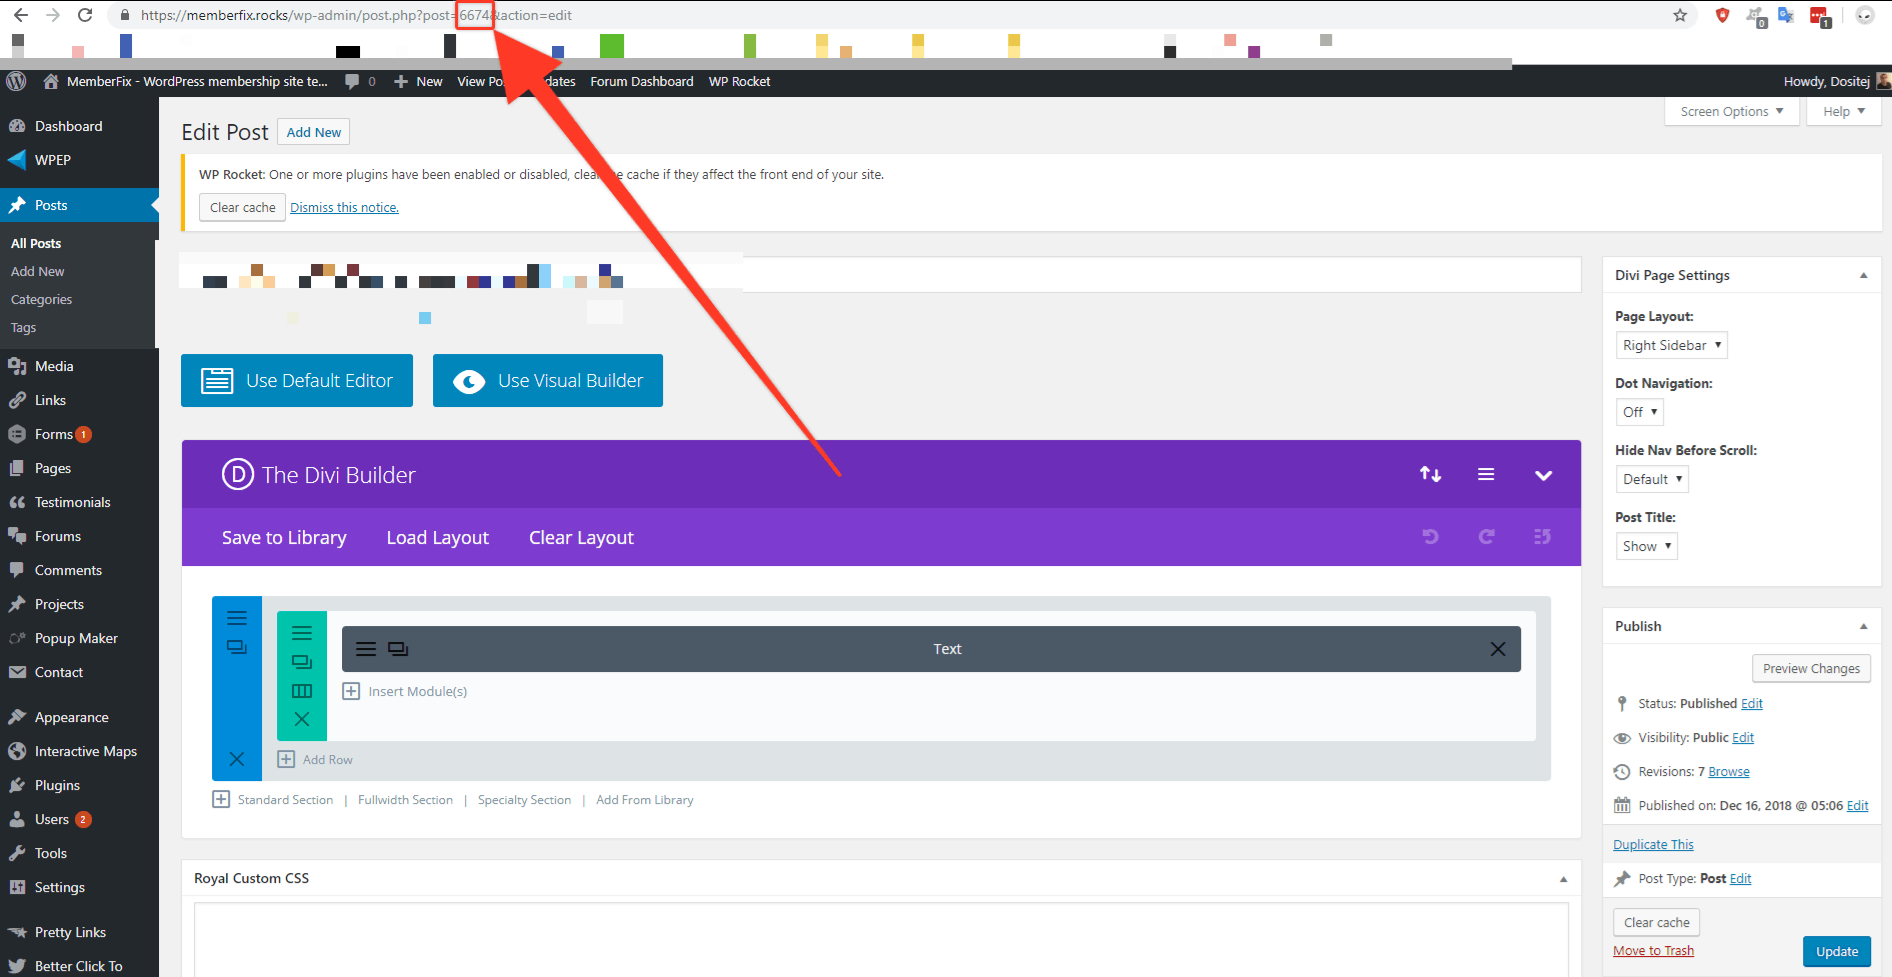Delete the blue section with X icon
This screenshot has height=977, width=1892.
237,759
